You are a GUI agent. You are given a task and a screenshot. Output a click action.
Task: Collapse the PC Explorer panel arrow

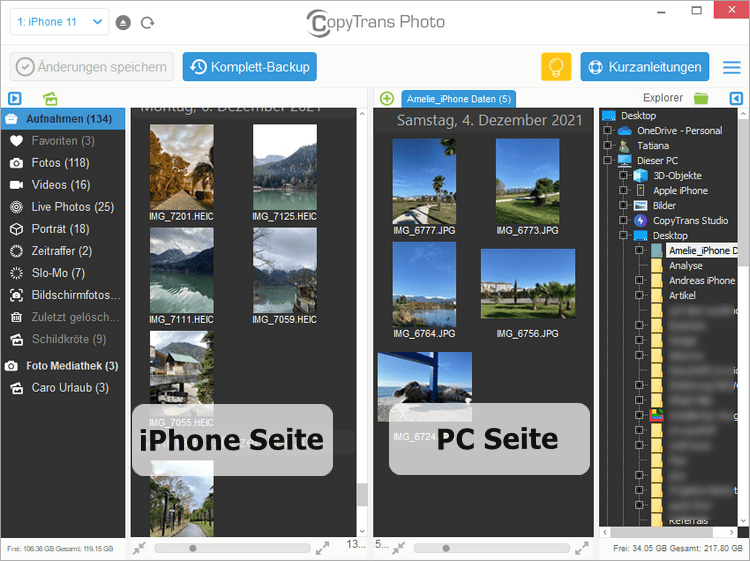[736, 99]
